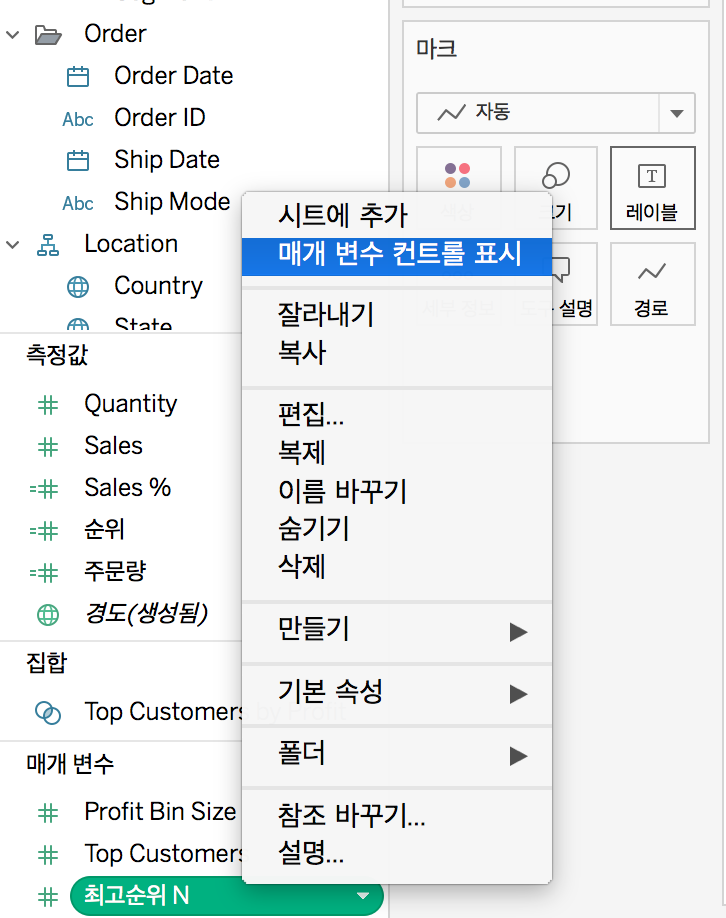Click the number icon beside Sales
726x918 pixels.
click(48, 447)
